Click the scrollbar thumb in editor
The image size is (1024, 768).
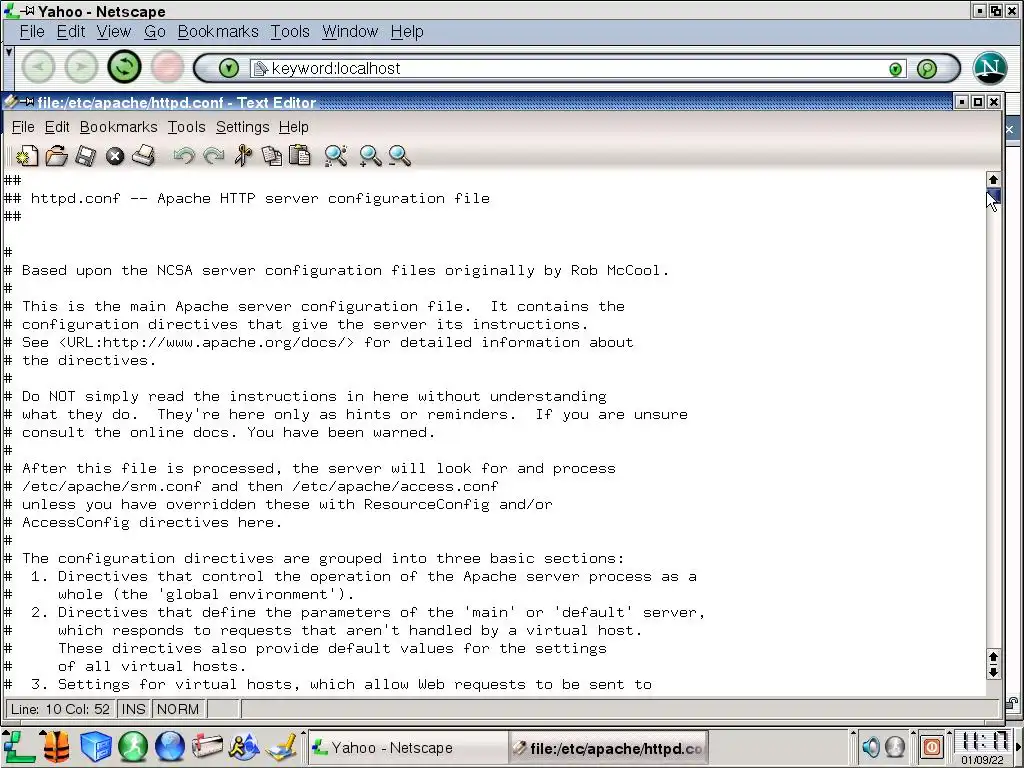[993, 197]
